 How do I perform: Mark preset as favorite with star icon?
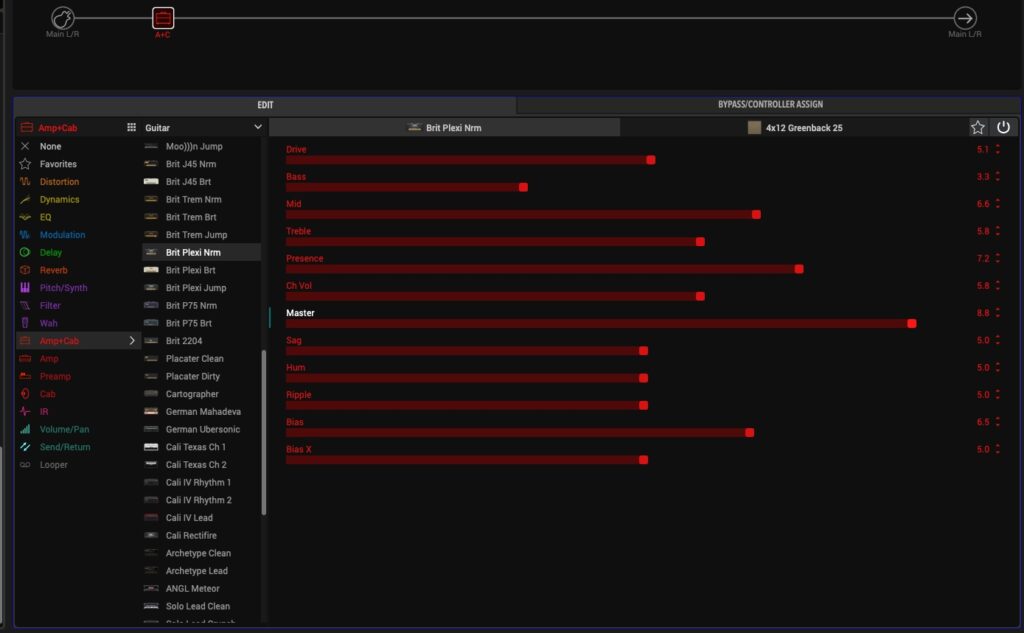[x=978, y=128]
